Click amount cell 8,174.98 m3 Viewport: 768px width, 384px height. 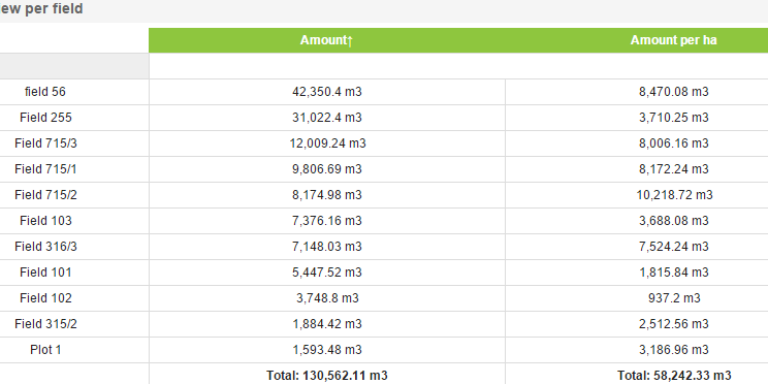pos(327,195)
